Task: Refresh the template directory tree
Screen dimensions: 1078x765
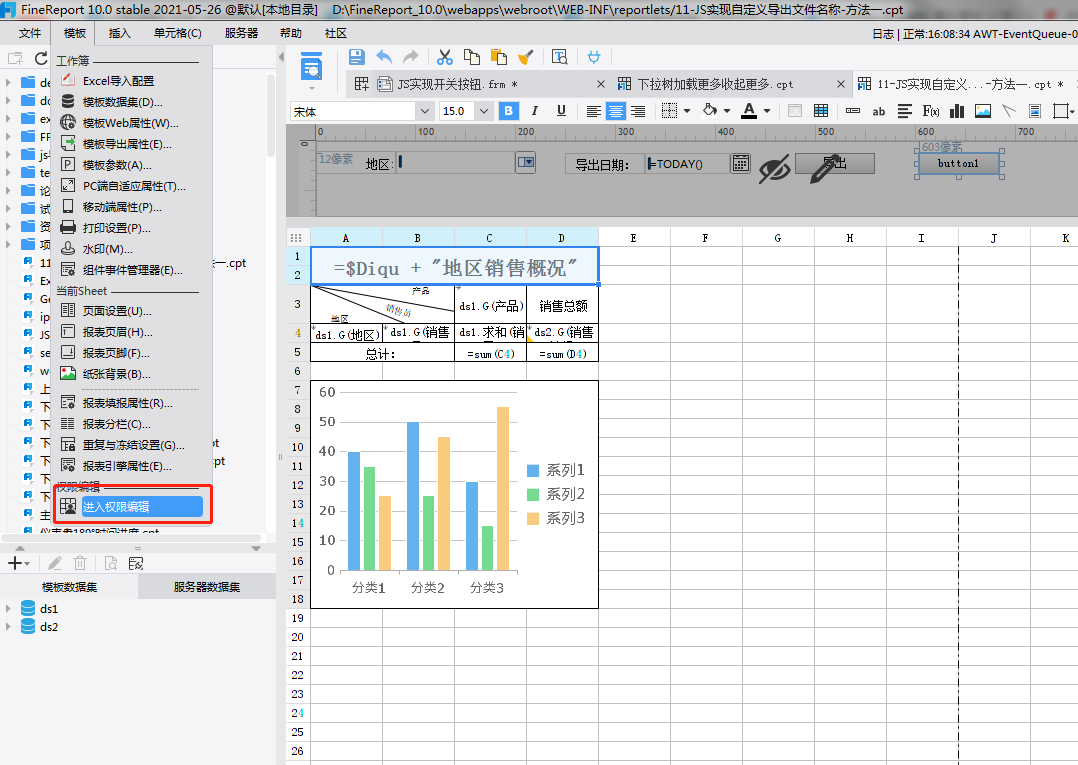Action: [x=41, y=58]
